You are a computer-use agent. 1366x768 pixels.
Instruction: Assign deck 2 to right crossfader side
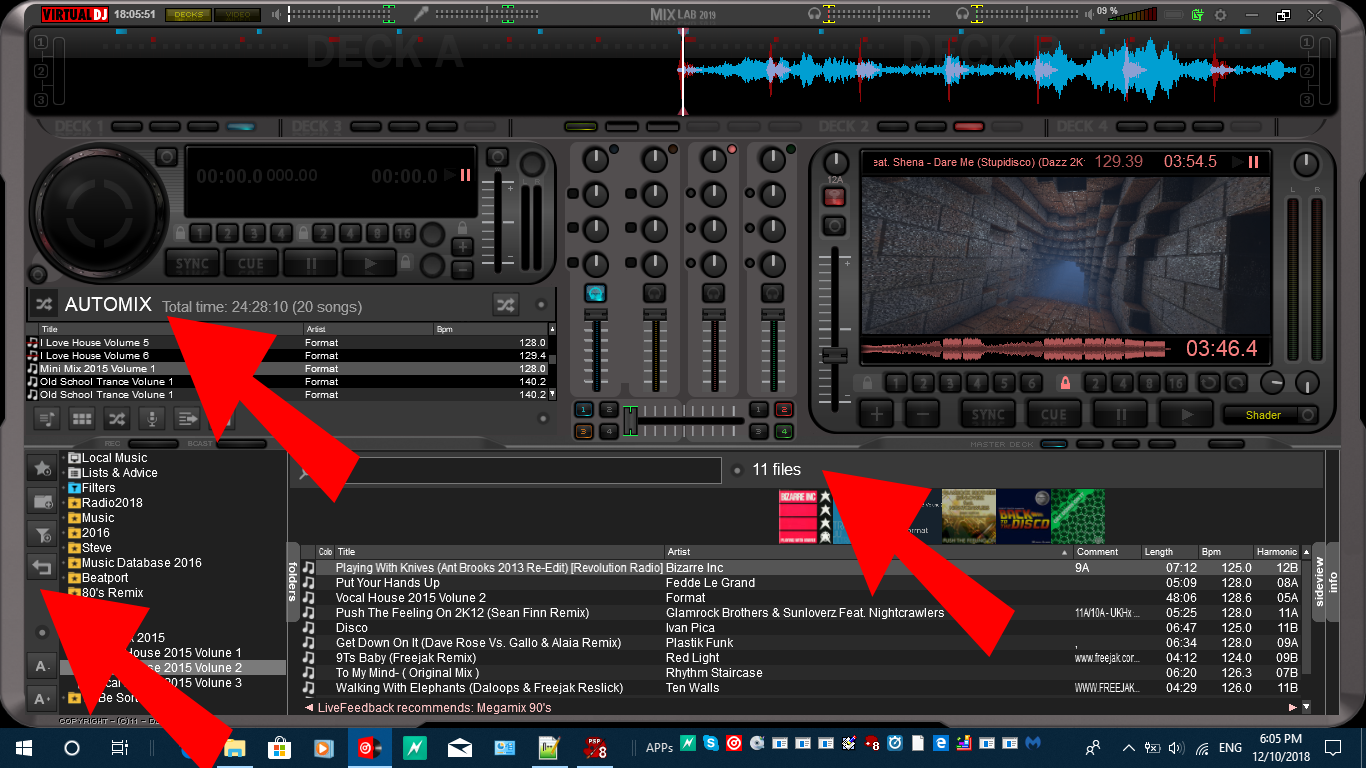tap(783, 409)
